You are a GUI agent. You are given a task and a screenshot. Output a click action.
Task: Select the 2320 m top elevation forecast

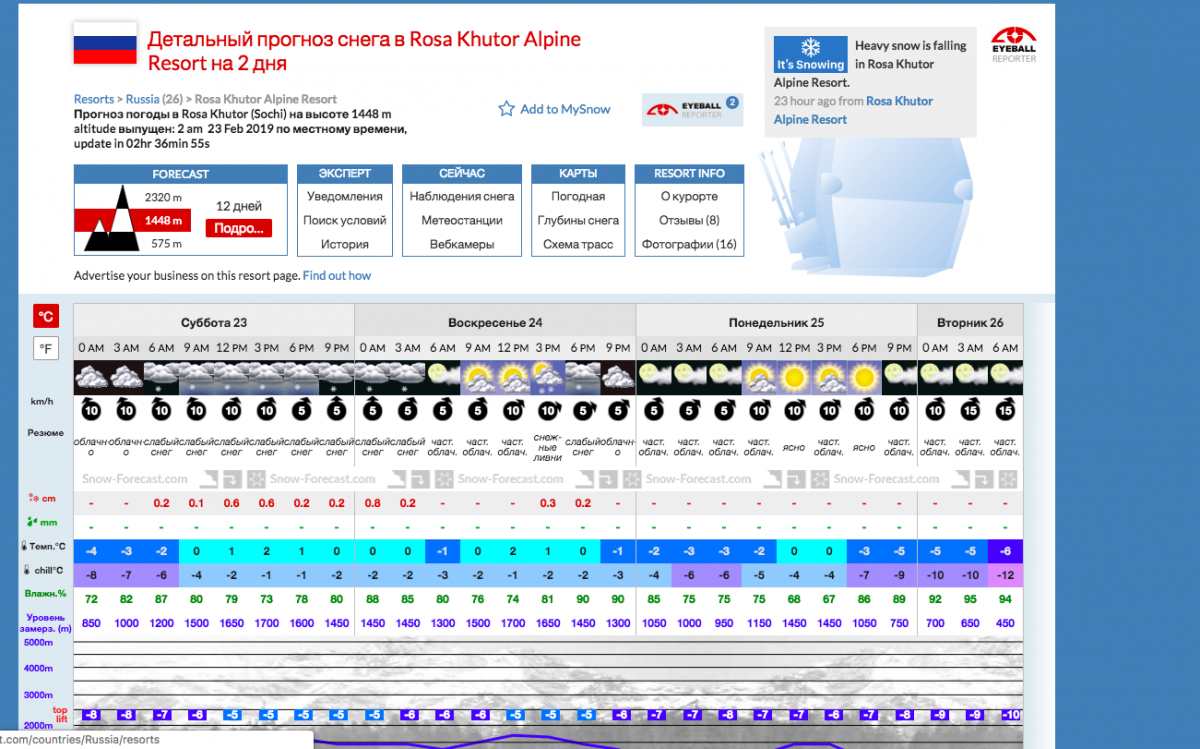[x=163, y=198]
